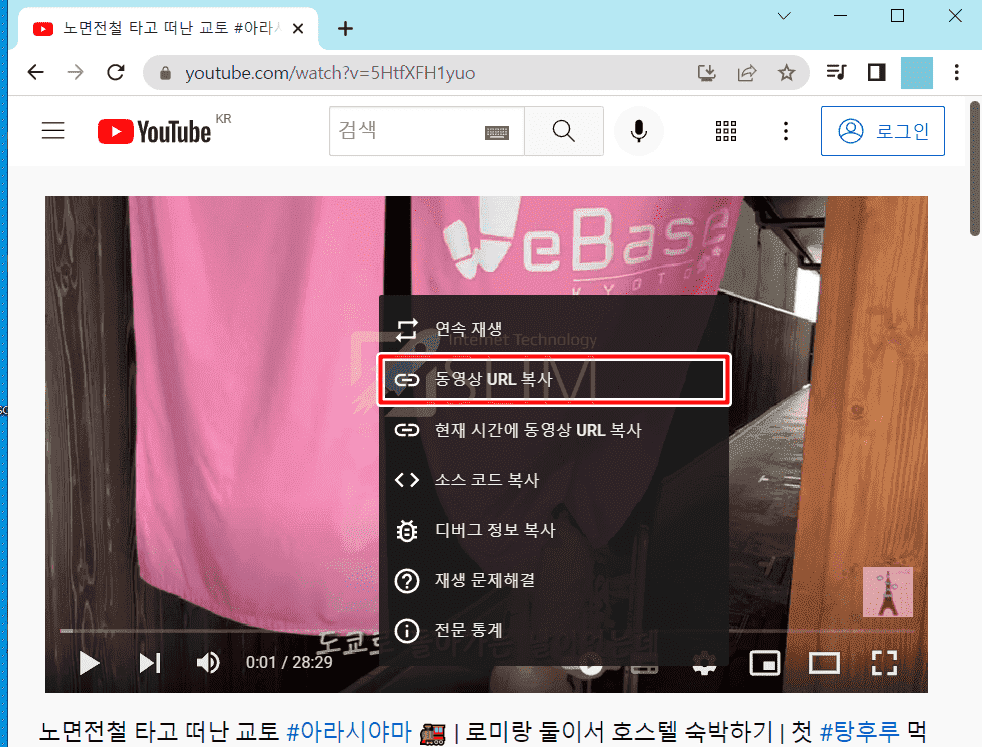Open the Chrome three-dot menu
The image size is (982, 747).
[956, 73]
